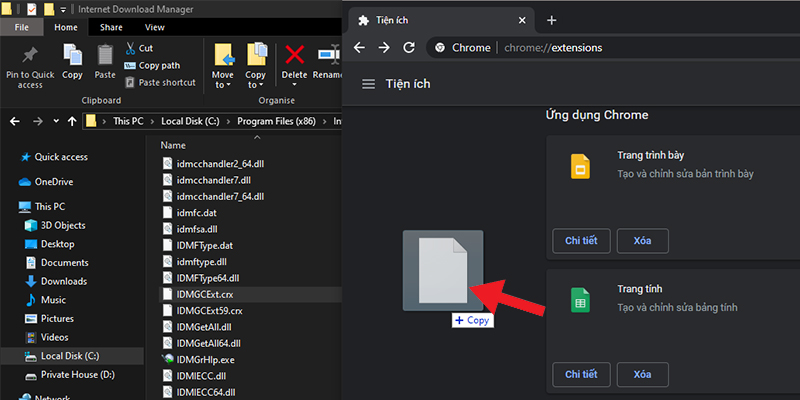Select OneDrive in navigation pane

pyautogui.click(x=46, y=182)
